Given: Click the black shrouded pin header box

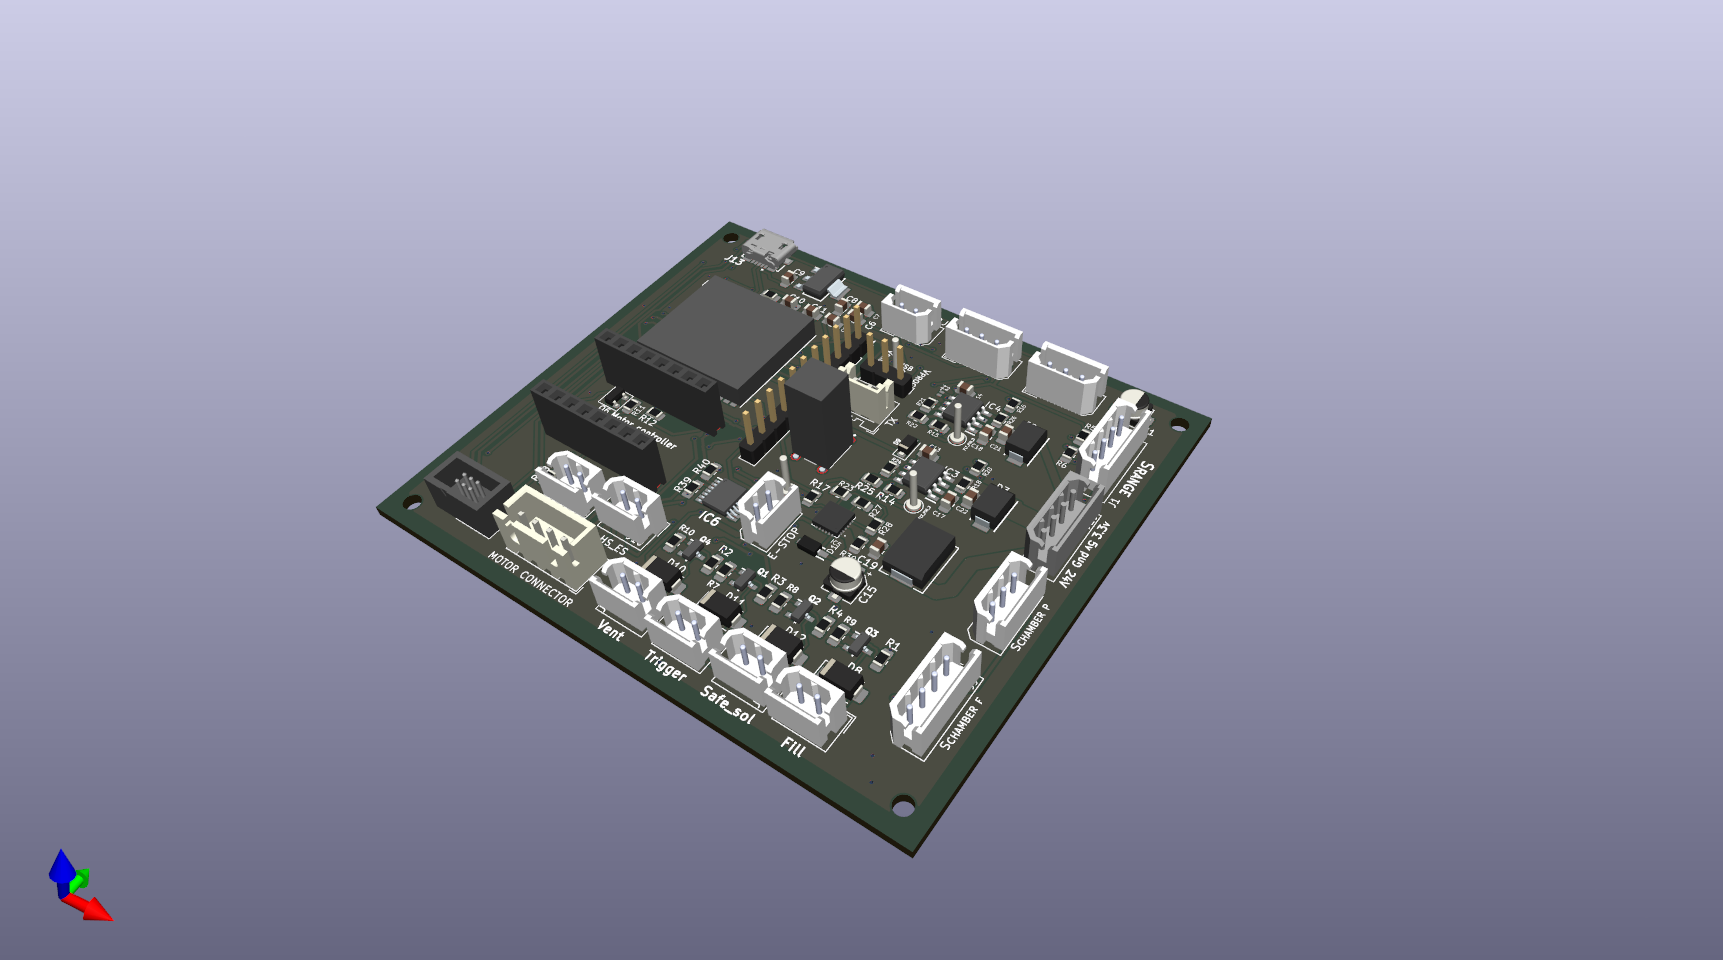Looking at the screenshot, I should click(x=462, y=490).
